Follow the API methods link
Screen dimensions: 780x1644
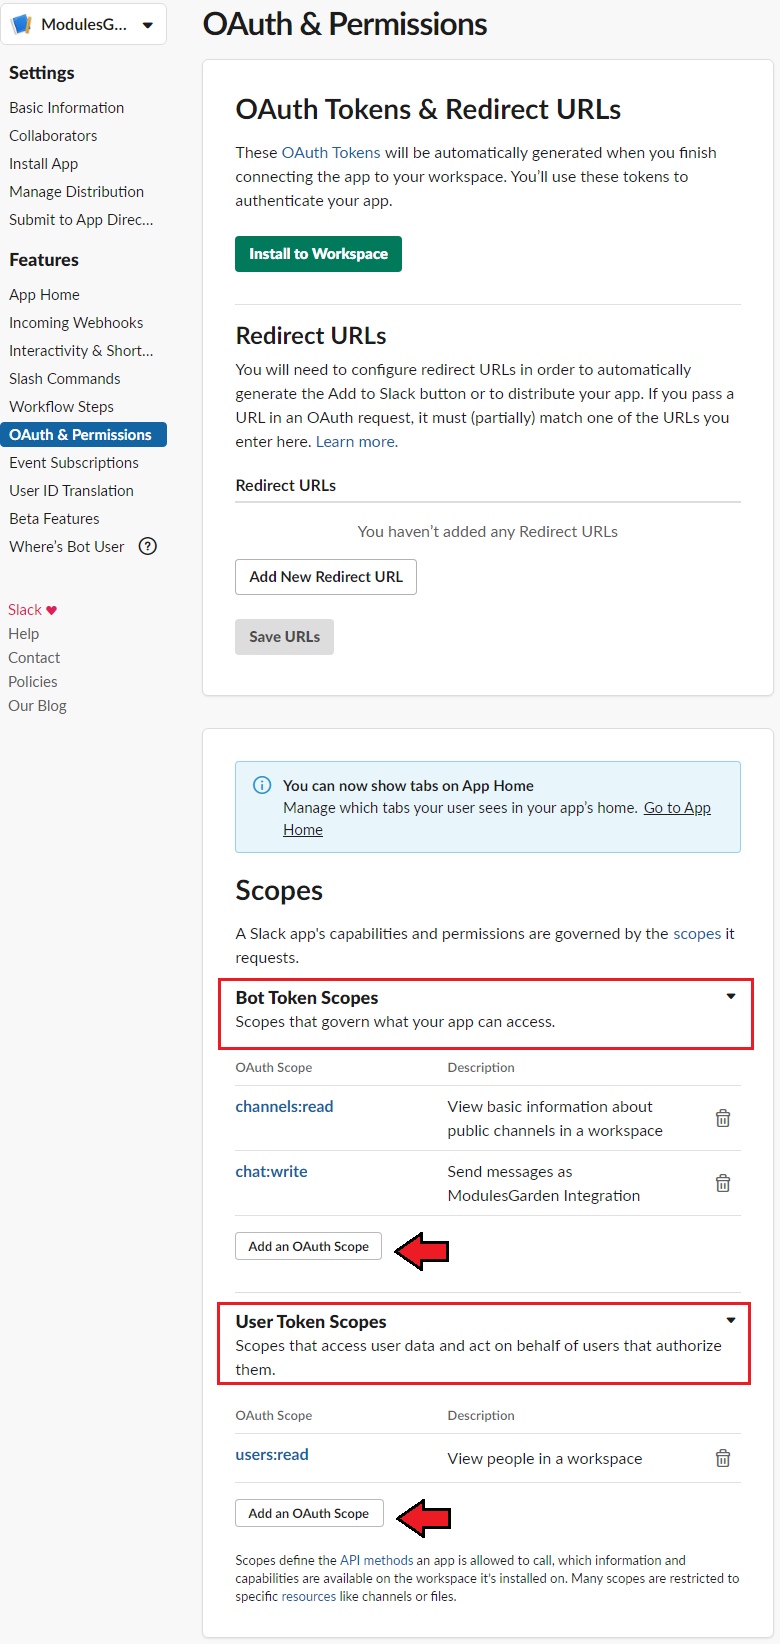(x=376, y=1560)
